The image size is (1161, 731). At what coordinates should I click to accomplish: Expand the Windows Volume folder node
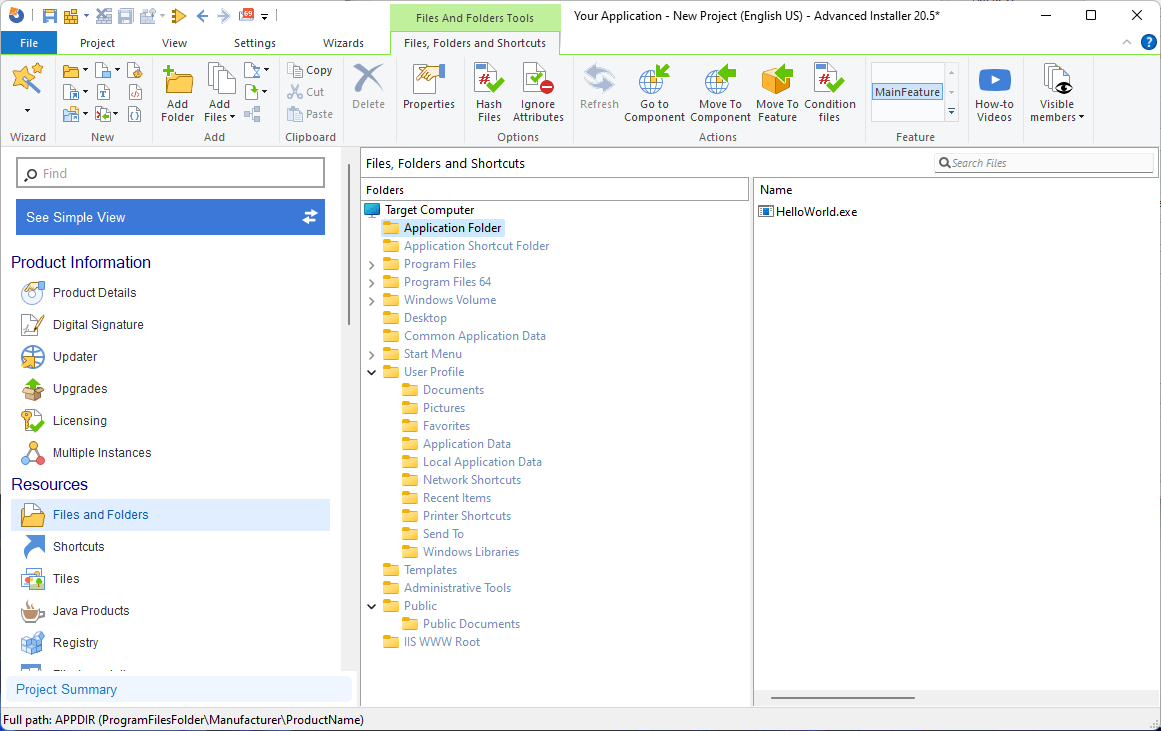click(372, 301)
